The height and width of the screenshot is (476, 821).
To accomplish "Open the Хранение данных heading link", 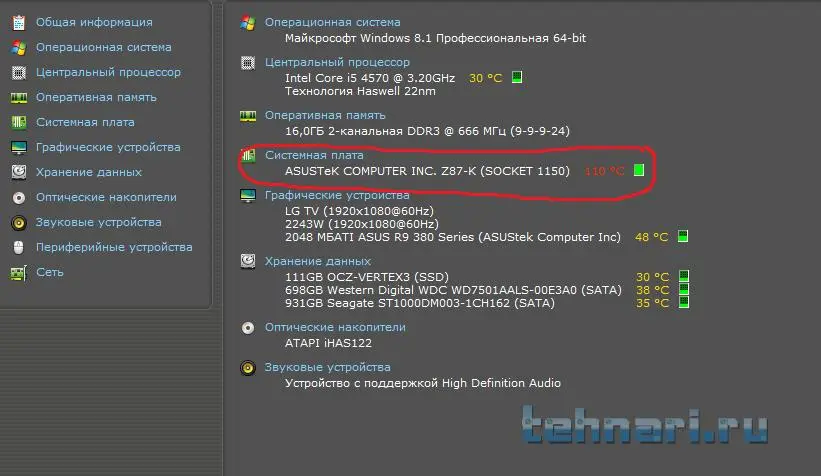I will 317,261.
